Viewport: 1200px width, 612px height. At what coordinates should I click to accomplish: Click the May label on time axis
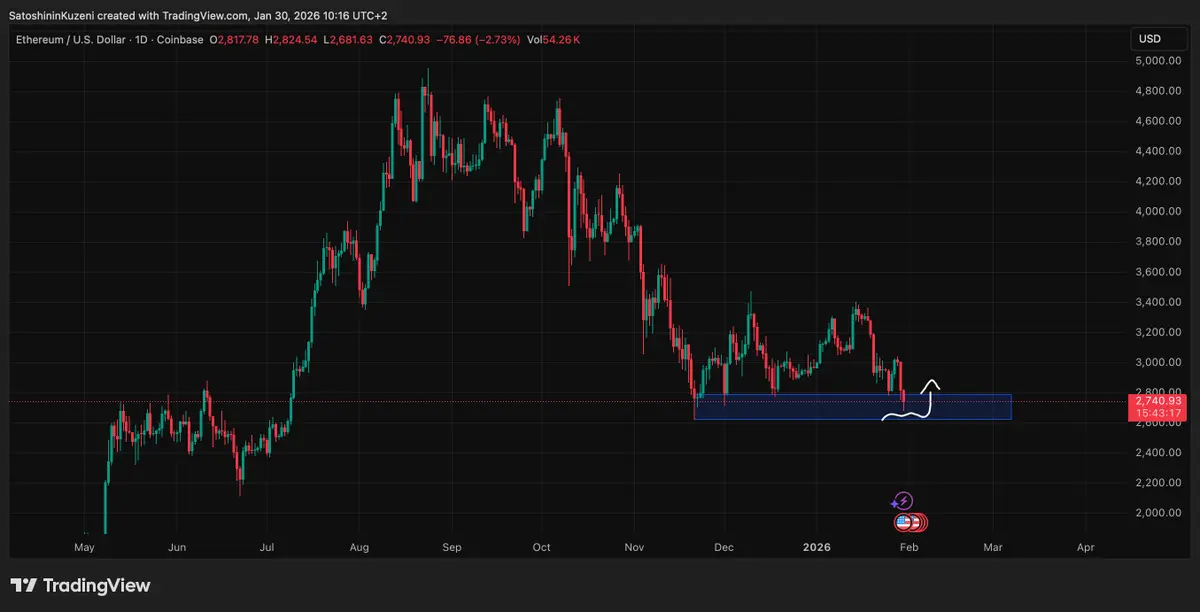tap(85, 548)
